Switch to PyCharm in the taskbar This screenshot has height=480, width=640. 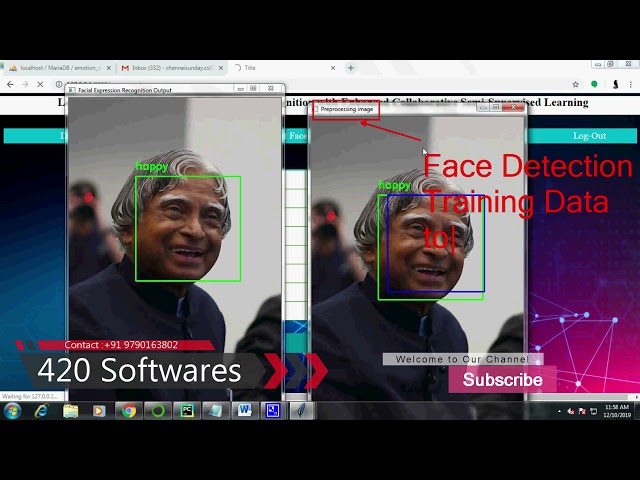187,411
